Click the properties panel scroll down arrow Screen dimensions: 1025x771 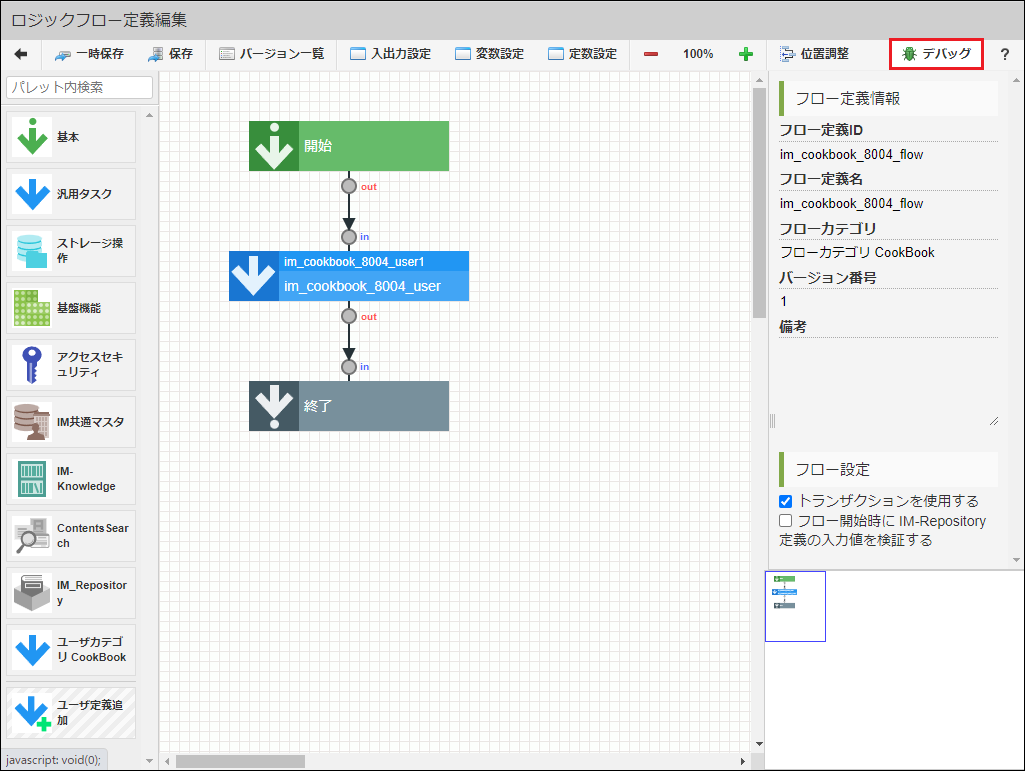click(1017, 560)
